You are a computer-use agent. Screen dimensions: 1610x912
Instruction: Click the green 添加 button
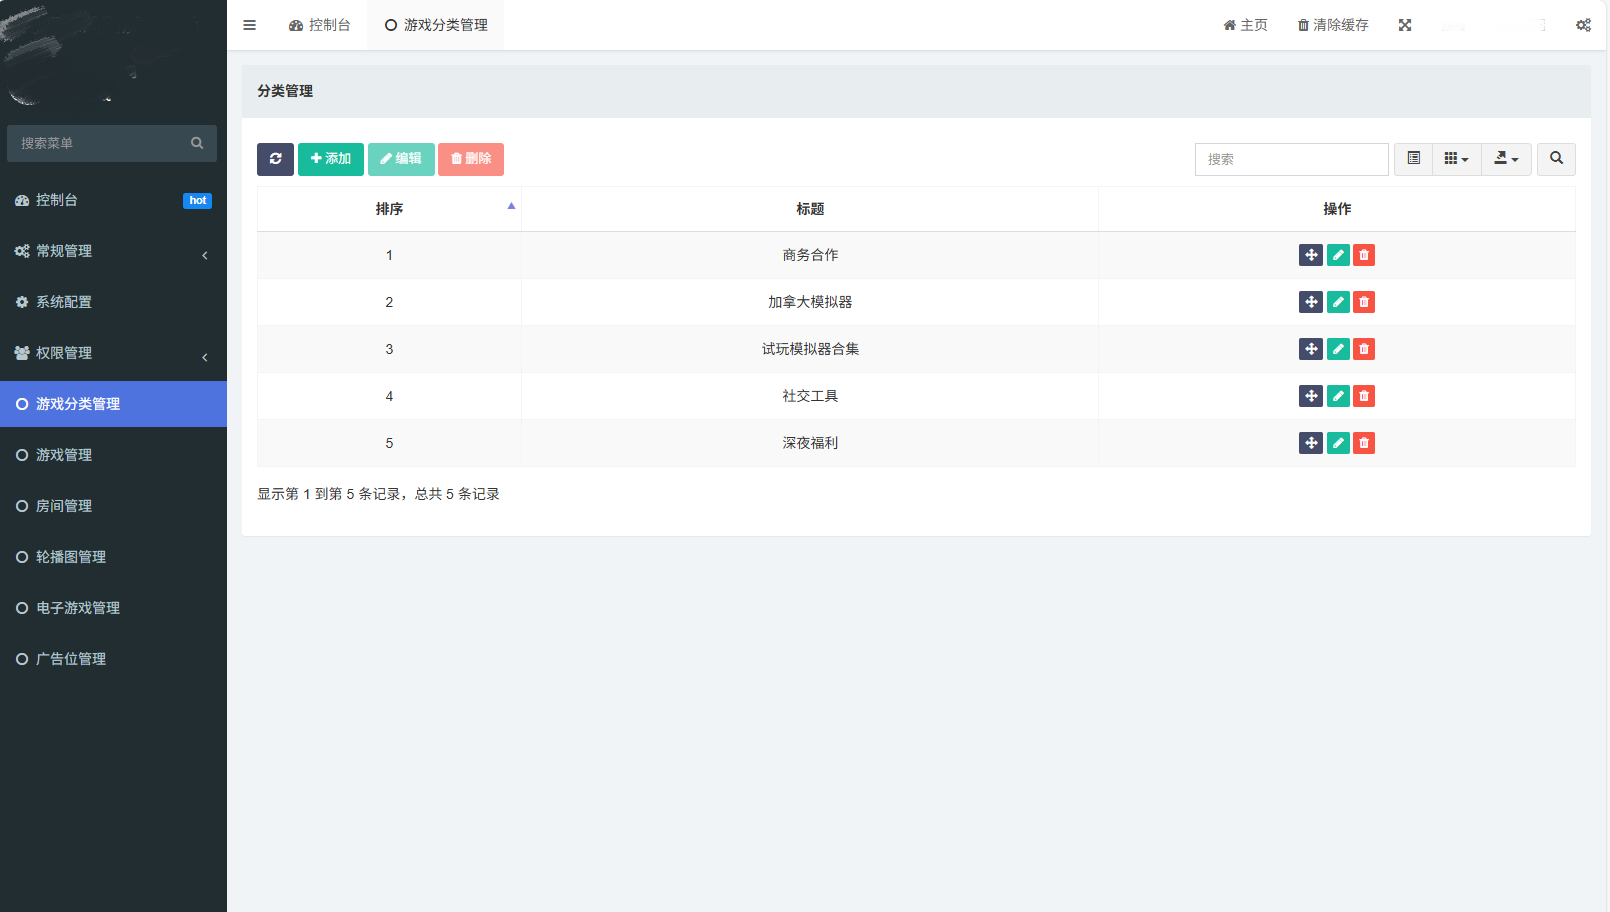pyautogui.click(x=331, y=159)
